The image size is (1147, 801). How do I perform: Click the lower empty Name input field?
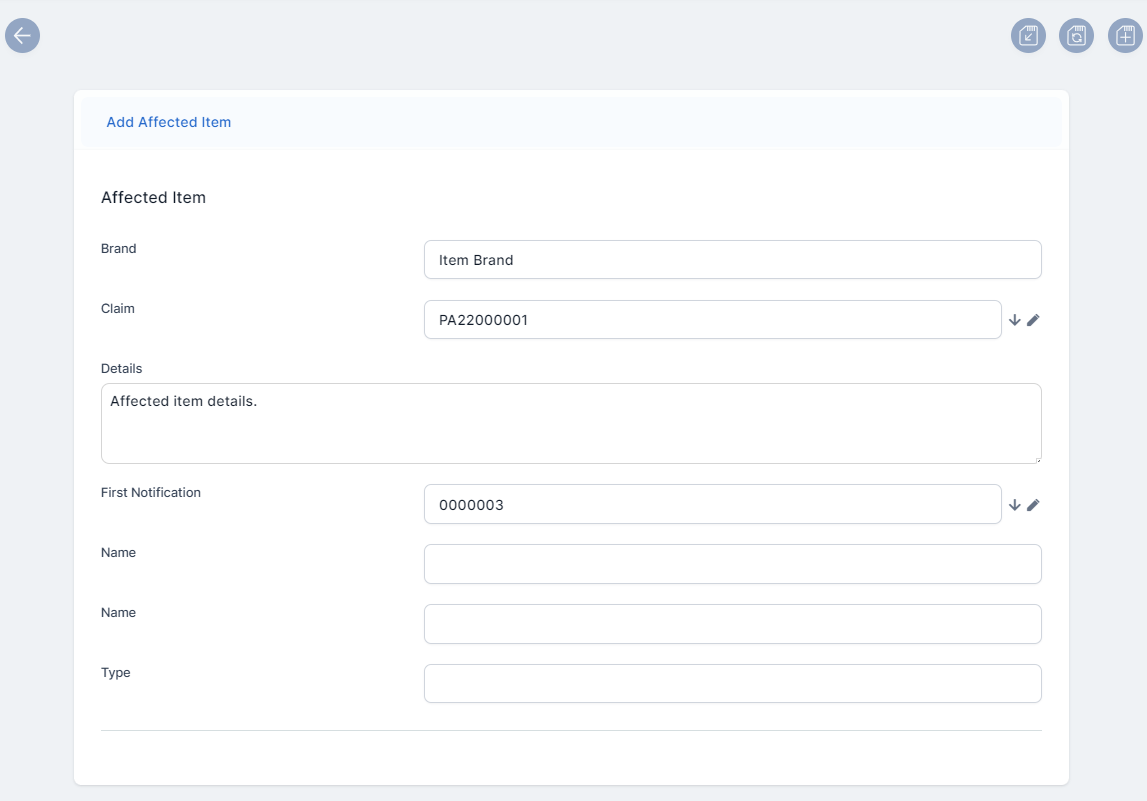coord(732,624)
